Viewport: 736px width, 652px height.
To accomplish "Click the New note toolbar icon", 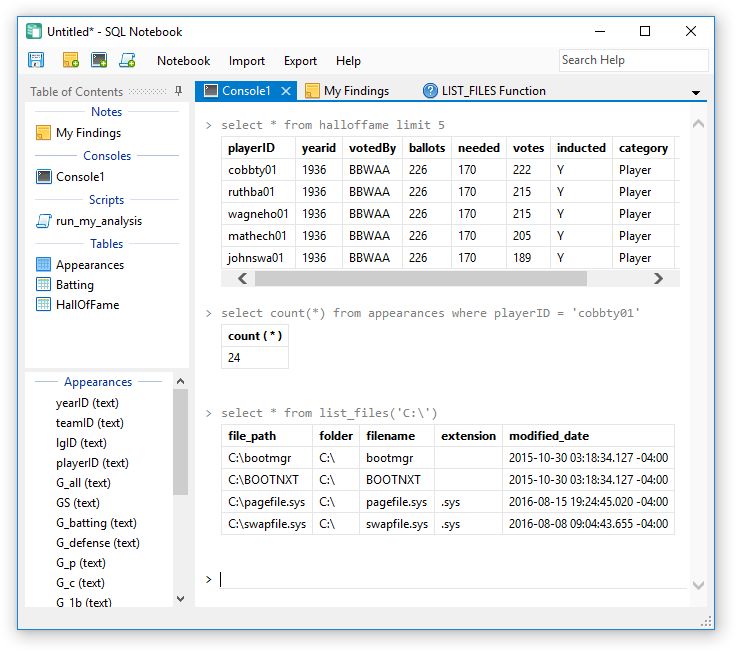I will (70, 60).
